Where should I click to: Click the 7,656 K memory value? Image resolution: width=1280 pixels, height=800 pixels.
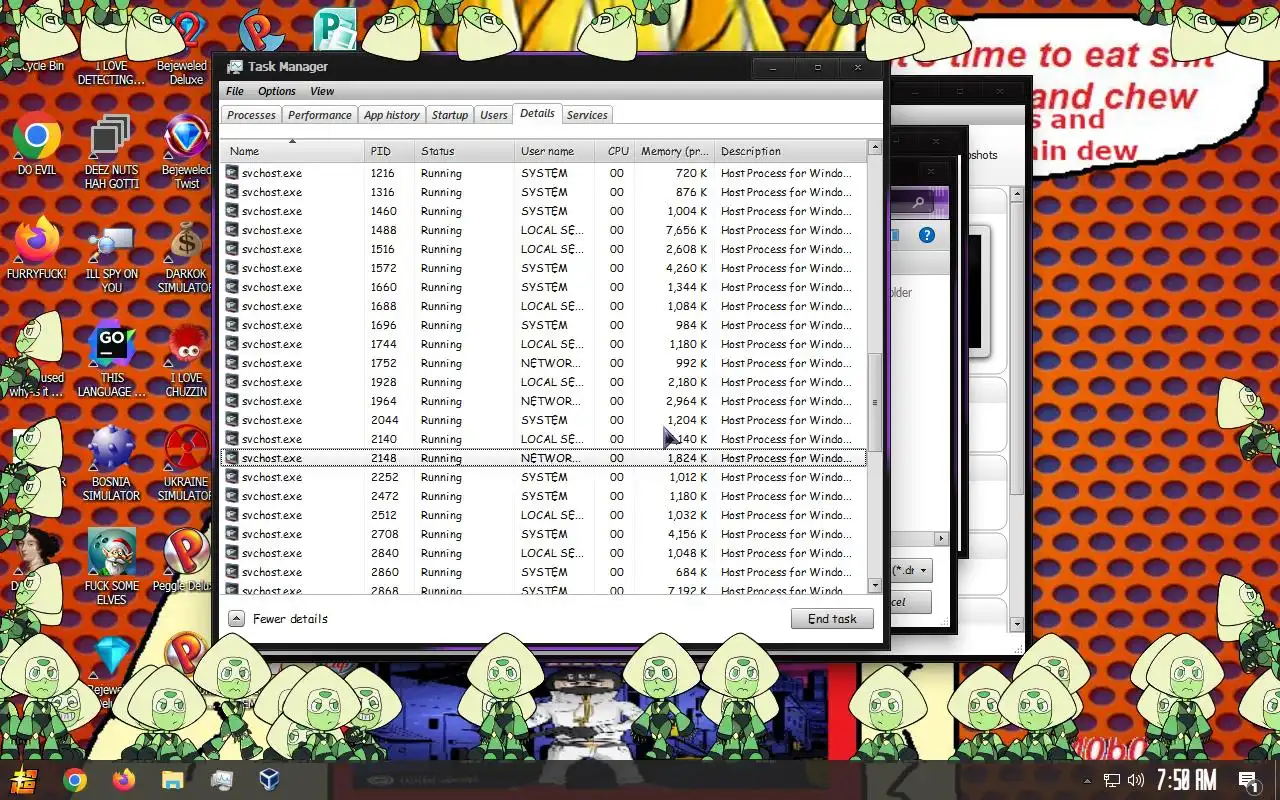pyautogui.click(x=686, y=230)
